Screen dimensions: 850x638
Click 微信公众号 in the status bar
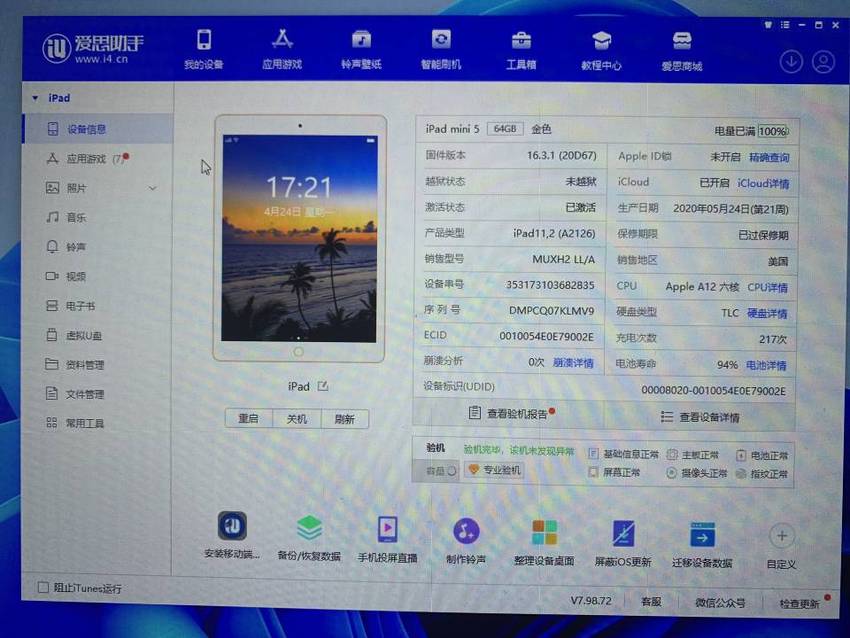(720, 602)
